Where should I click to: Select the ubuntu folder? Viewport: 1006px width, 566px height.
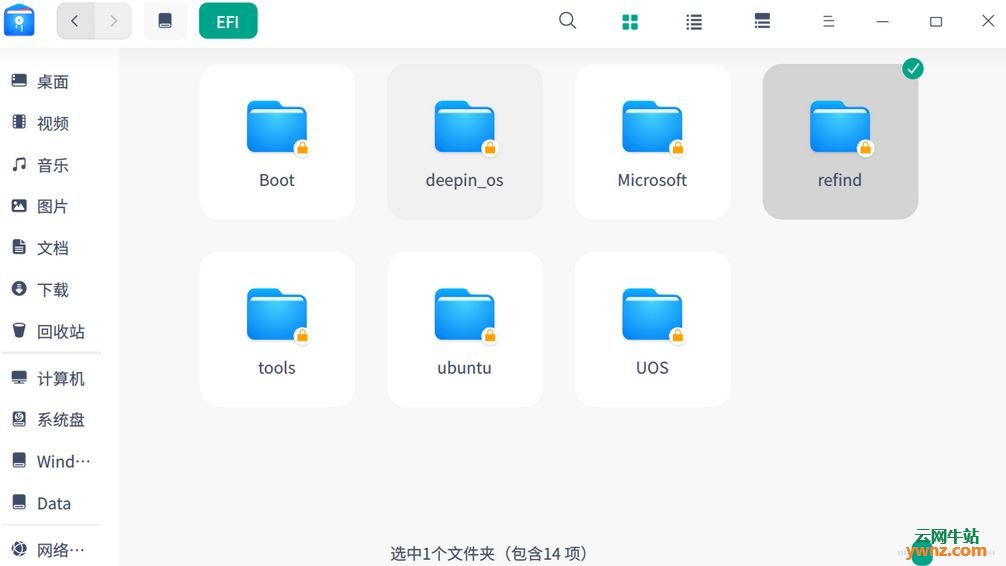(x=465, y=329)
